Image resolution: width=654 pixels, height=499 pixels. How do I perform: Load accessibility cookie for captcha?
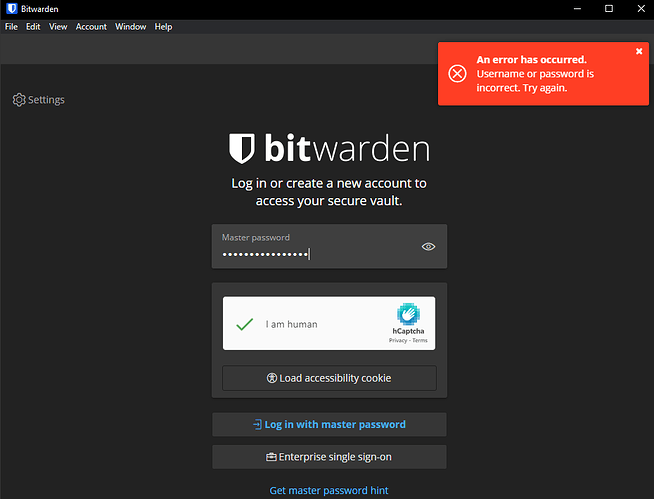tap(329, 378)
